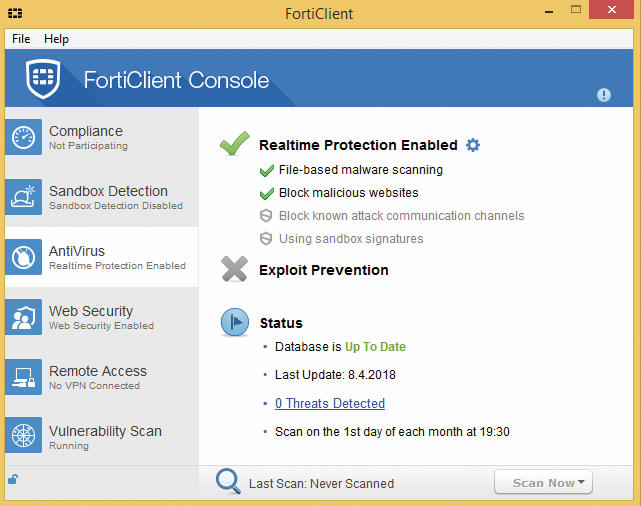Open the Web Security icon
Image resolution: width=641 pixels, height=506 pixels.
[23, 317]
